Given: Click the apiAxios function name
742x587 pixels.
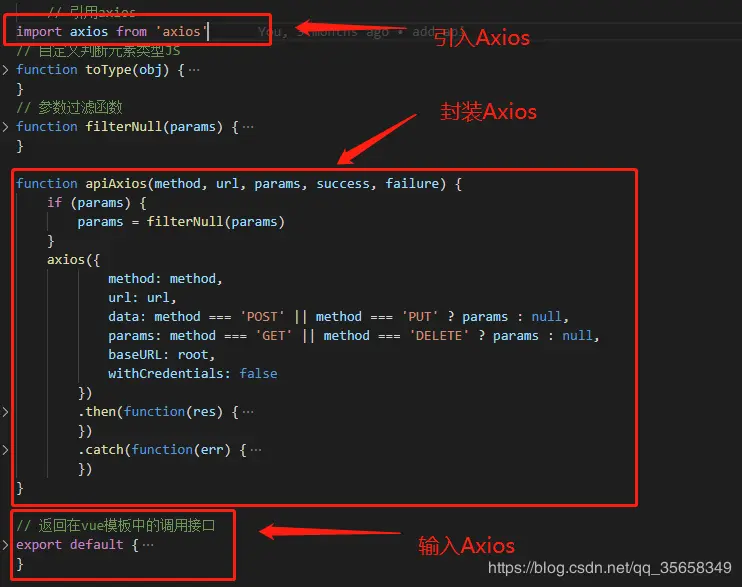Looking at the screenshot, I should point(116,184).
